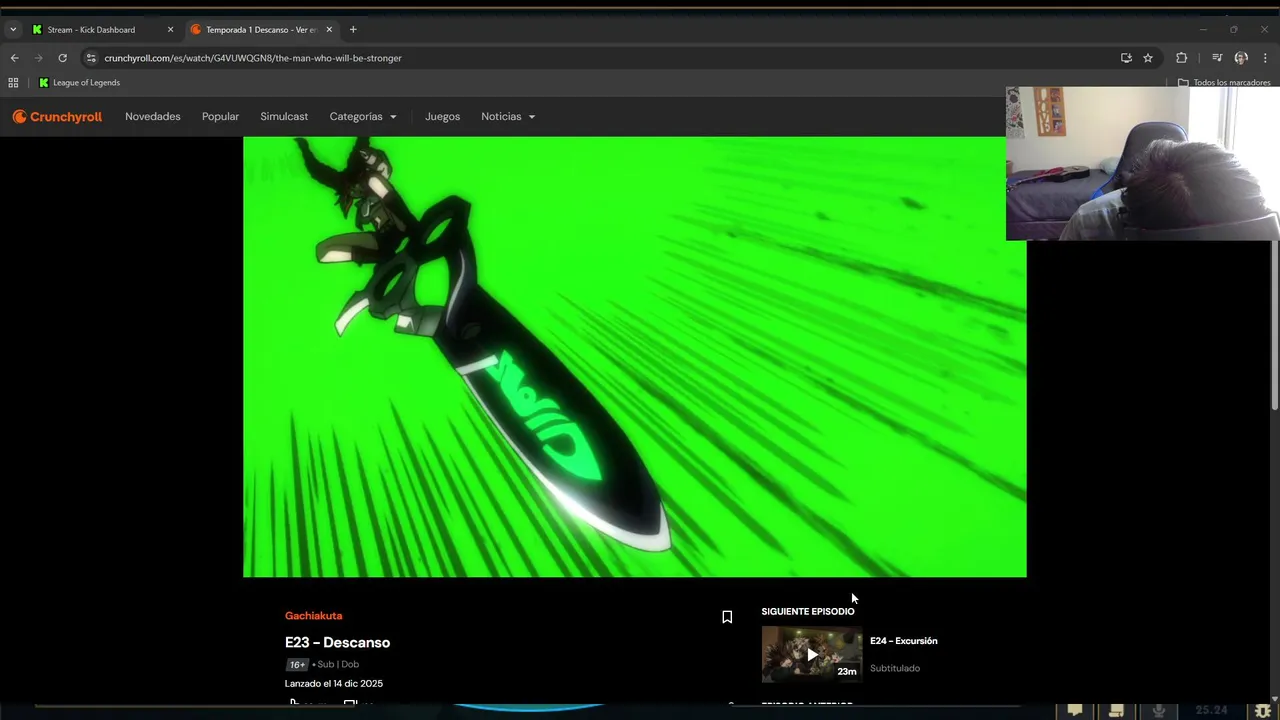Screen dimensions: 1280x720
Task: Click the chat icon in bottom overlay bar
Action: (1075, 710)
